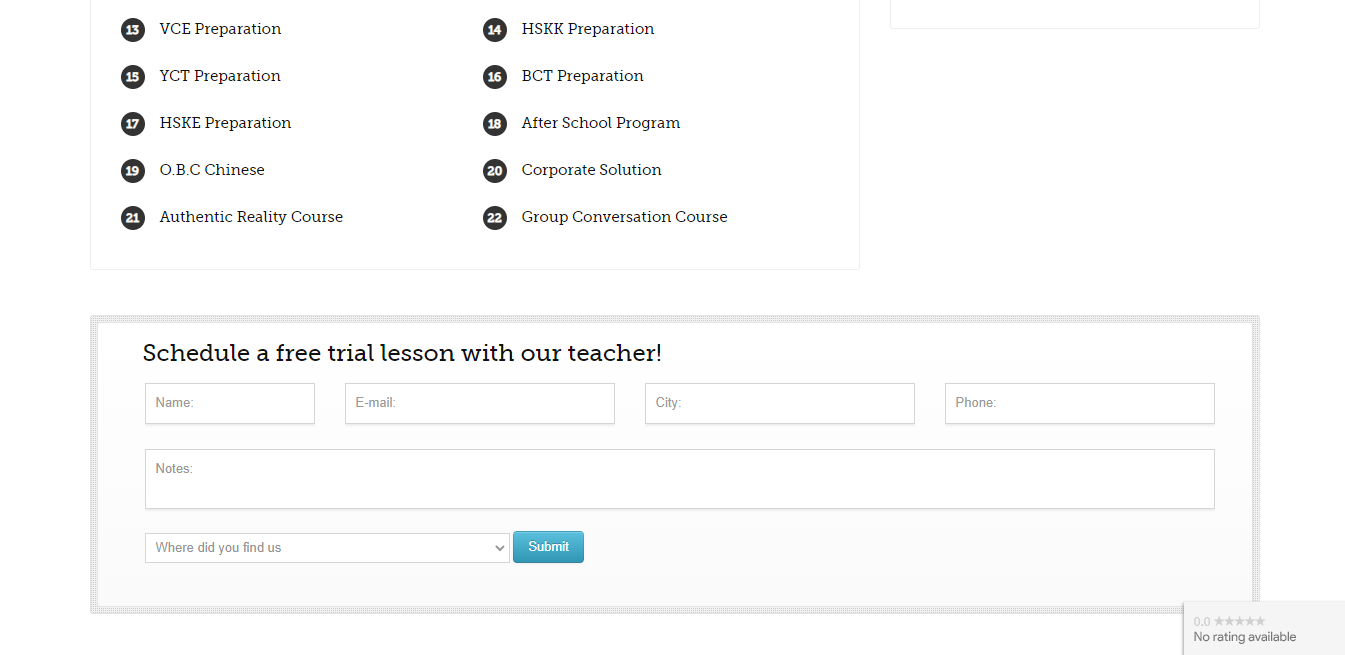Click the number 22 badge icon
This screenshot has width=1345, height=655.
pyautogui.click(x=495, y=218)
